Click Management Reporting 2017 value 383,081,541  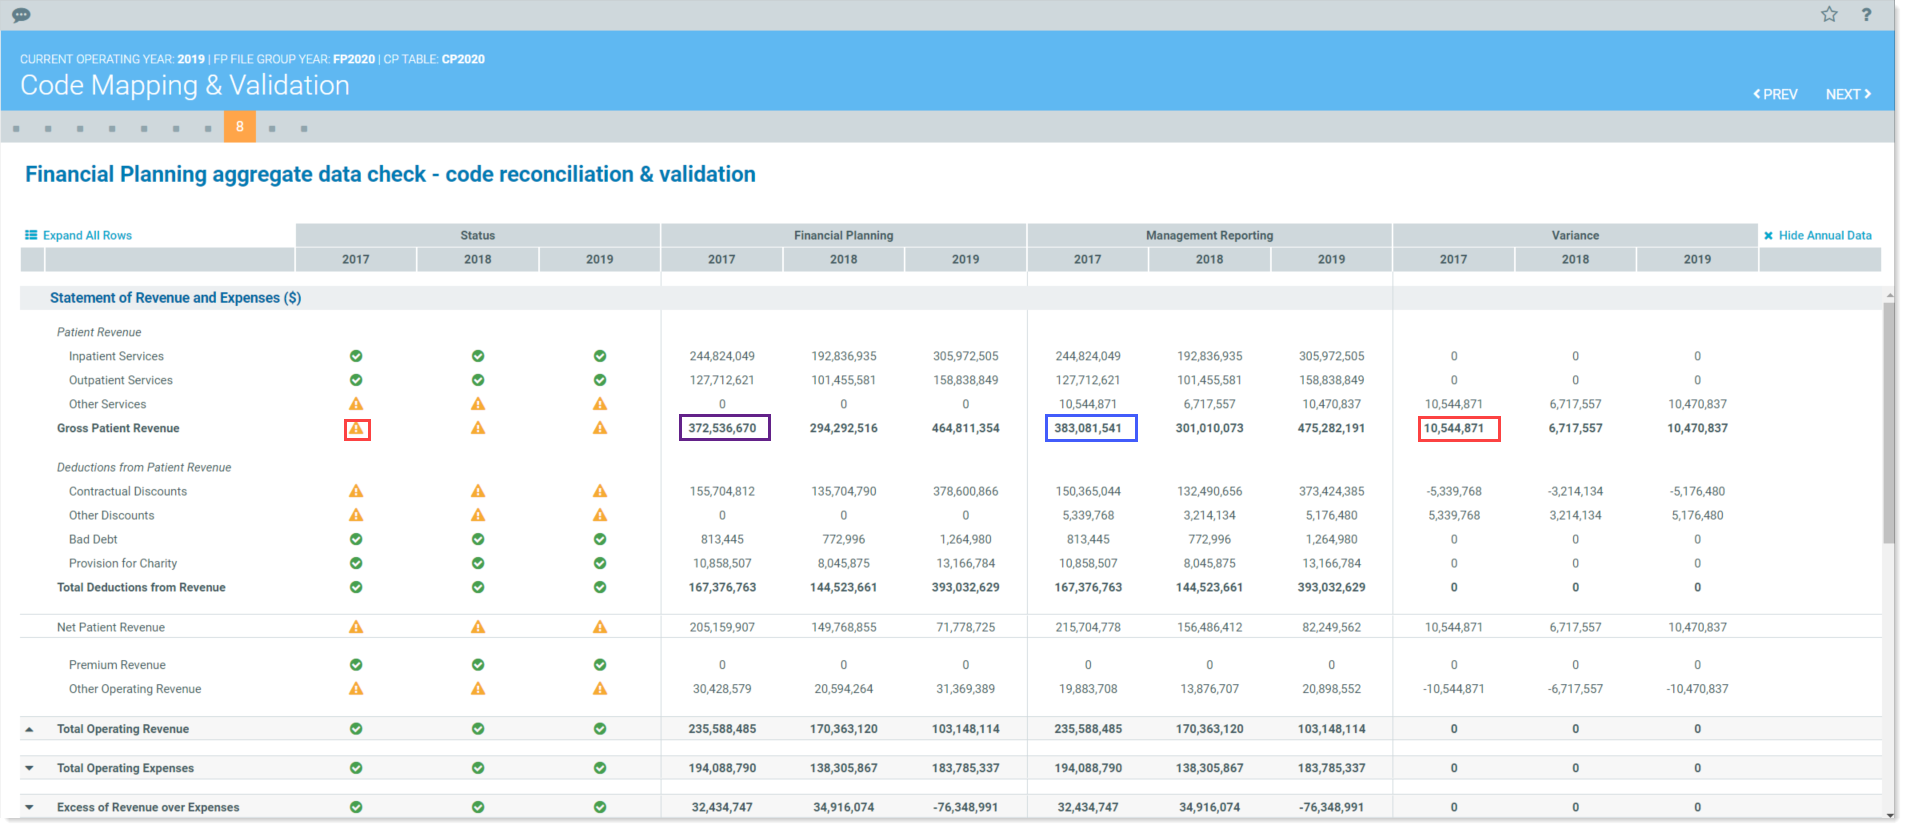pos(1088,428)
